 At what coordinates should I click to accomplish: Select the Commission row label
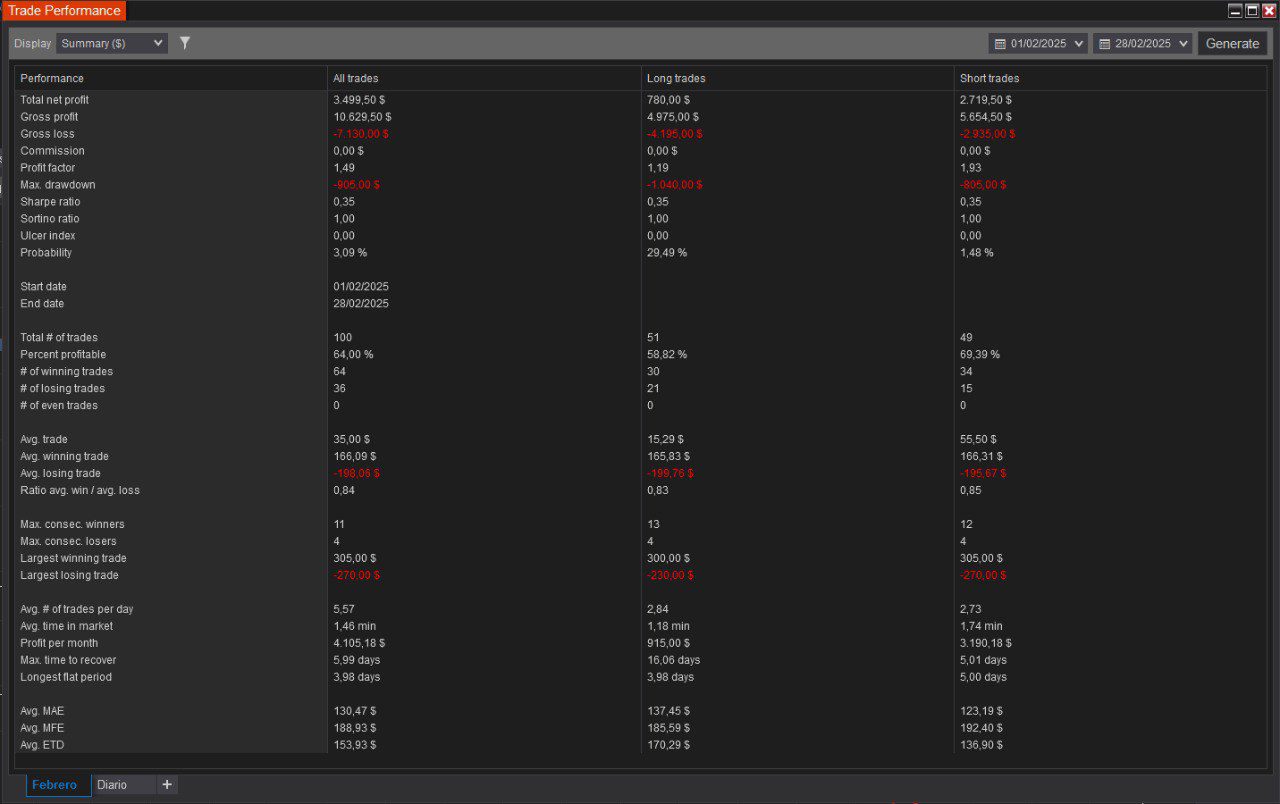(x=52, y=151)
